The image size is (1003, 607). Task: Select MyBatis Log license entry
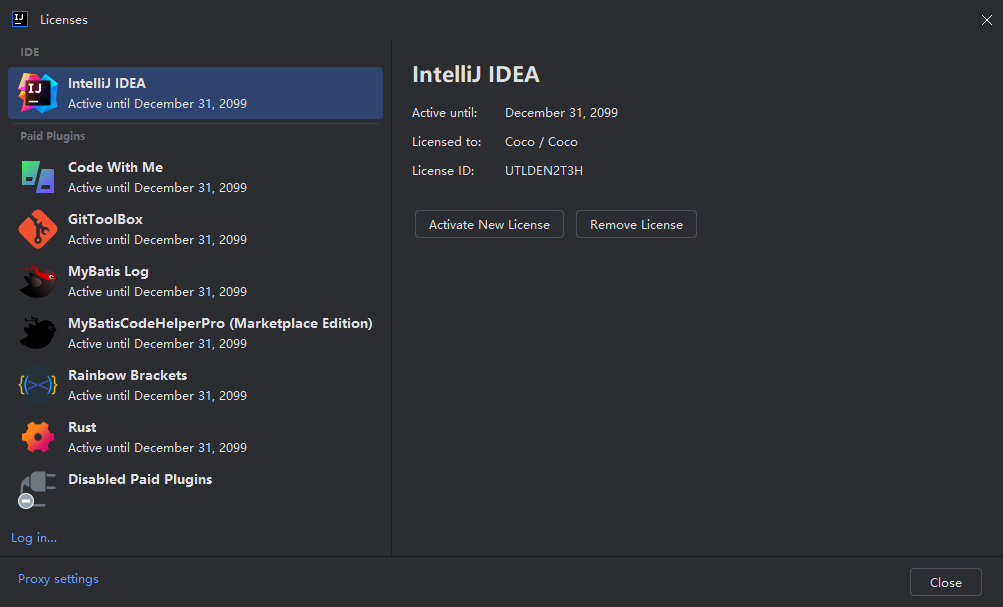[x=195, y=281]
